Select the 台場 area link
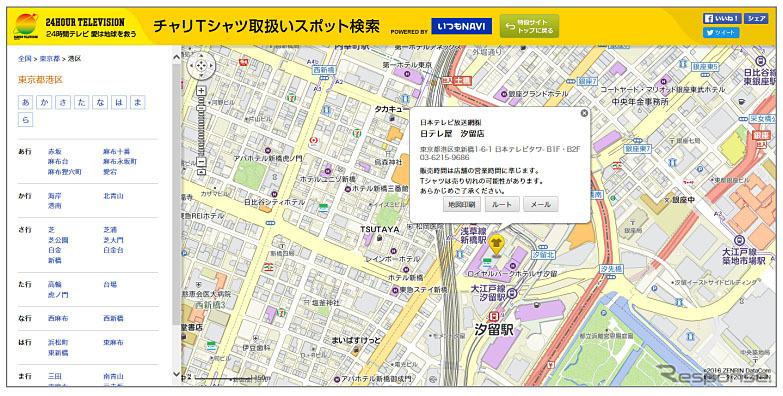The width and height of the screenshot is (783, 396). pos(110,284)
